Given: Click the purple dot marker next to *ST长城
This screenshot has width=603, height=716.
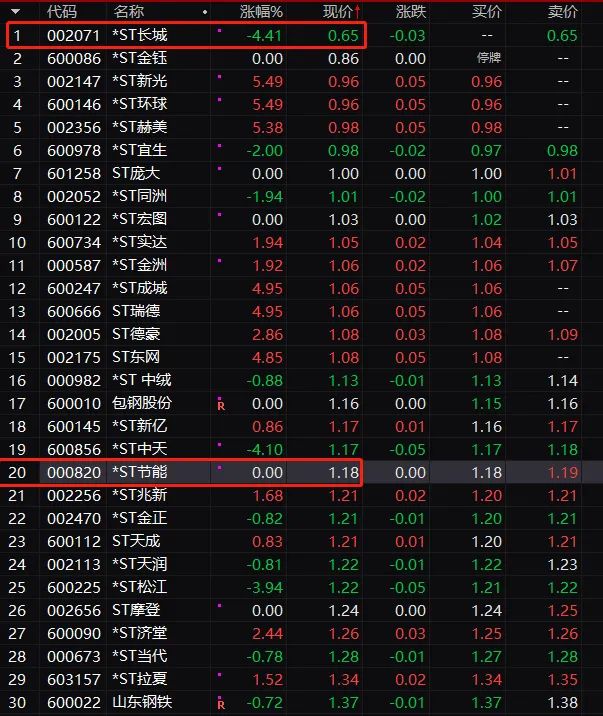Looking at the screenshot, I should point(220,32).
